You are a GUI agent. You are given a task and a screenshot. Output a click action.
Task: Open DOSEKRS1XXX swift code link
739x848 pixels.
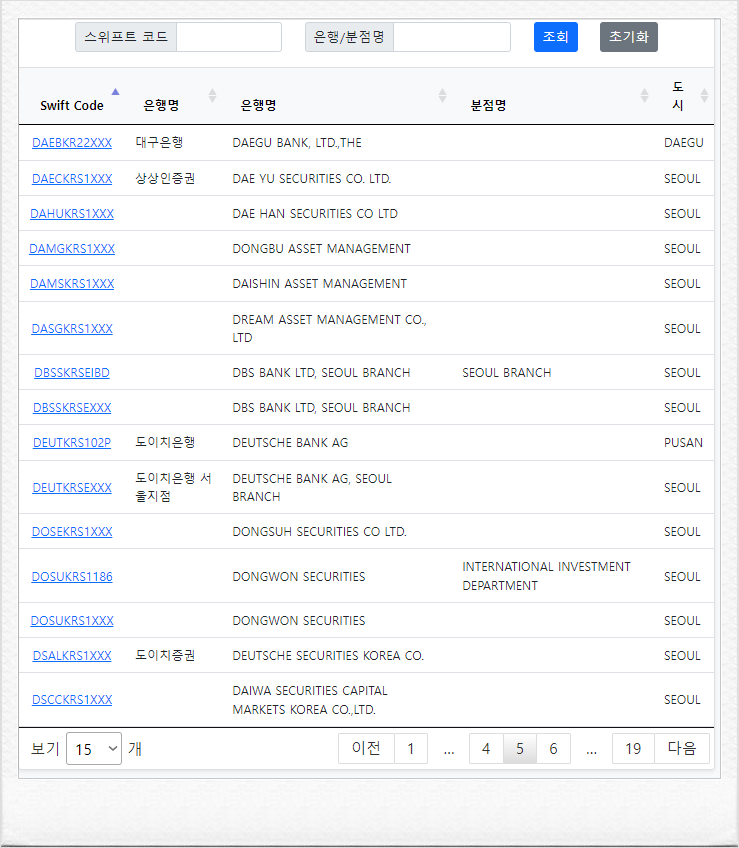(72, 532)
